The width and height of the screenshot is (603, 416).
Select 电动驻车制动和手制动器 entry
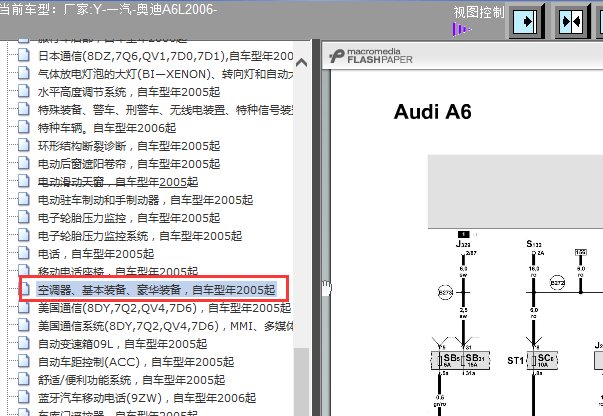(145, 200)
